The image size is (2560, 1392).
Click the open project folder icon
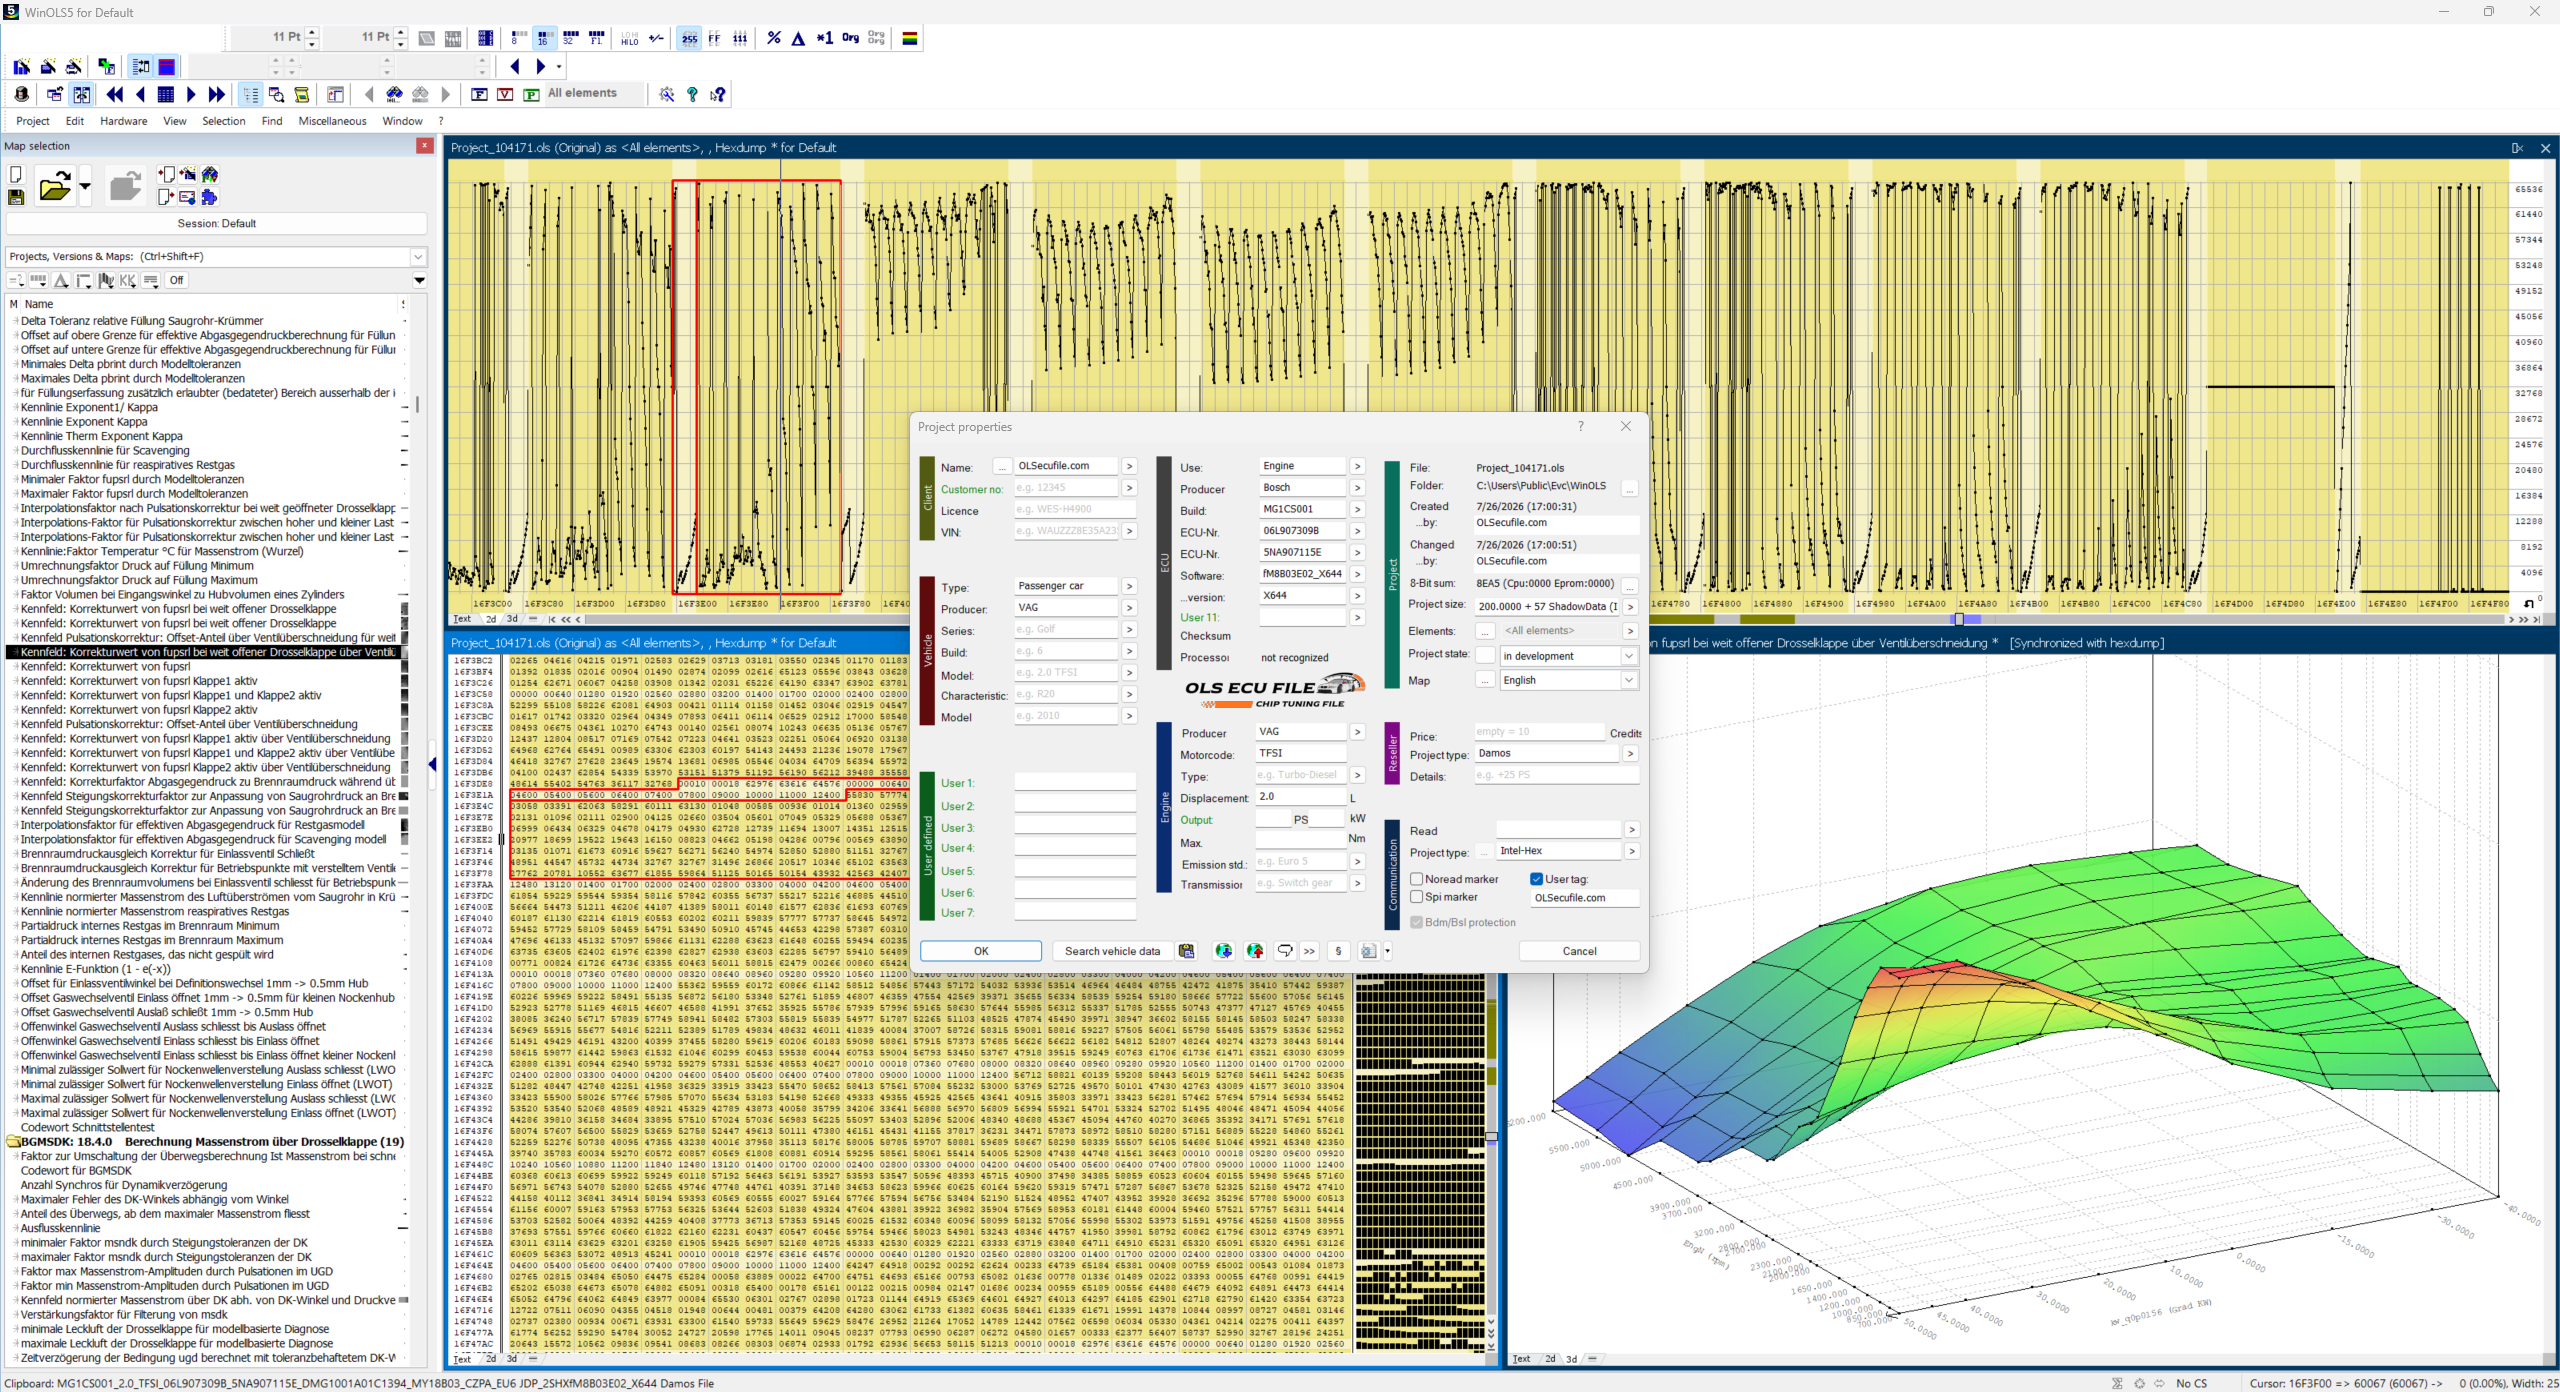[x=54, y=186]
